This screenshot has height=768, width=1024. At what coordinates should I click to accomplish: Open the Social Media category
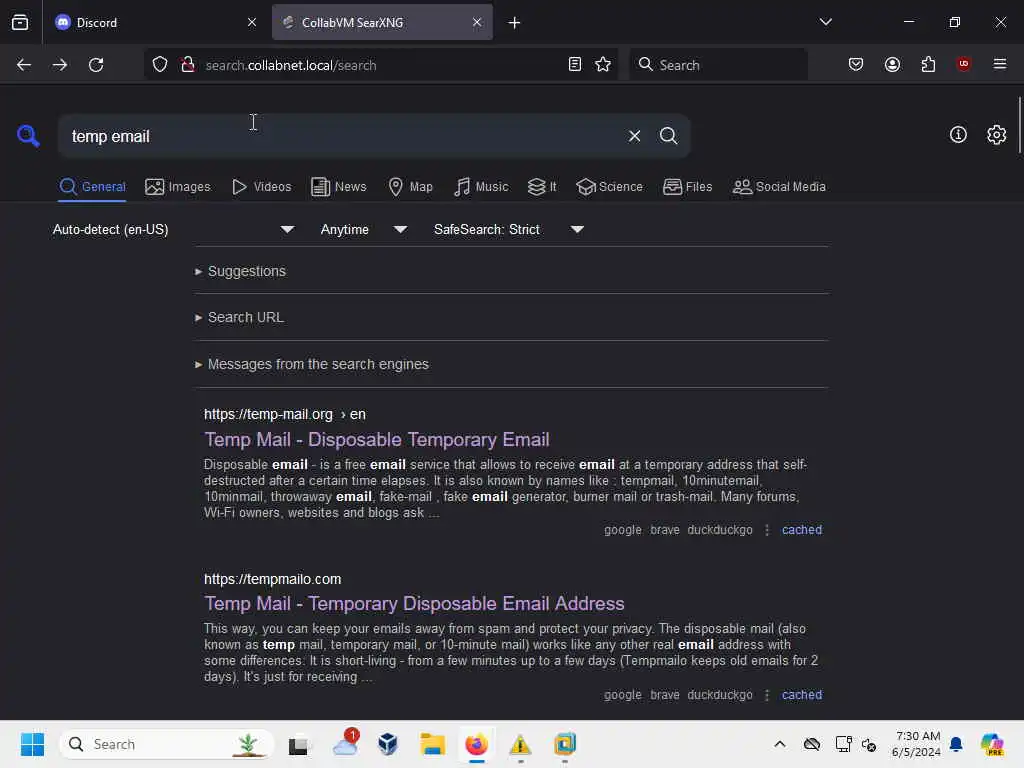[x=779, y=187]
